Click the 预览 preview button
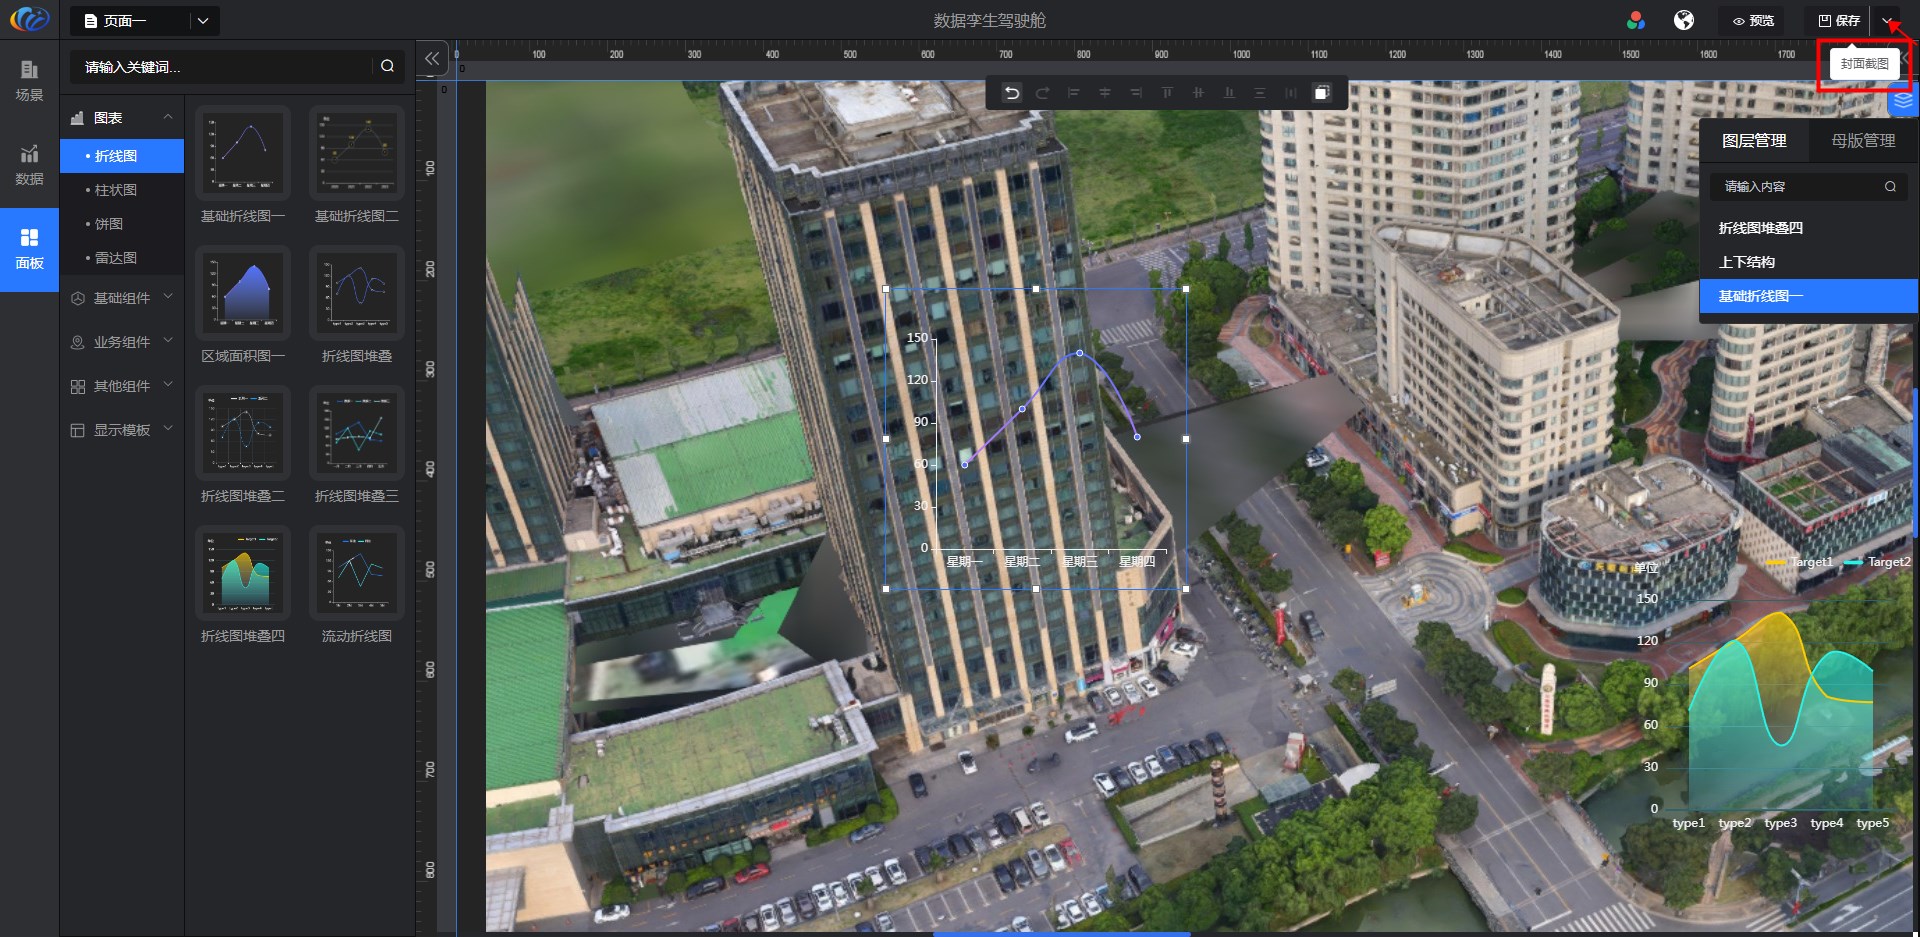Screen dimensions: 1920x937 click(1753, 21)
